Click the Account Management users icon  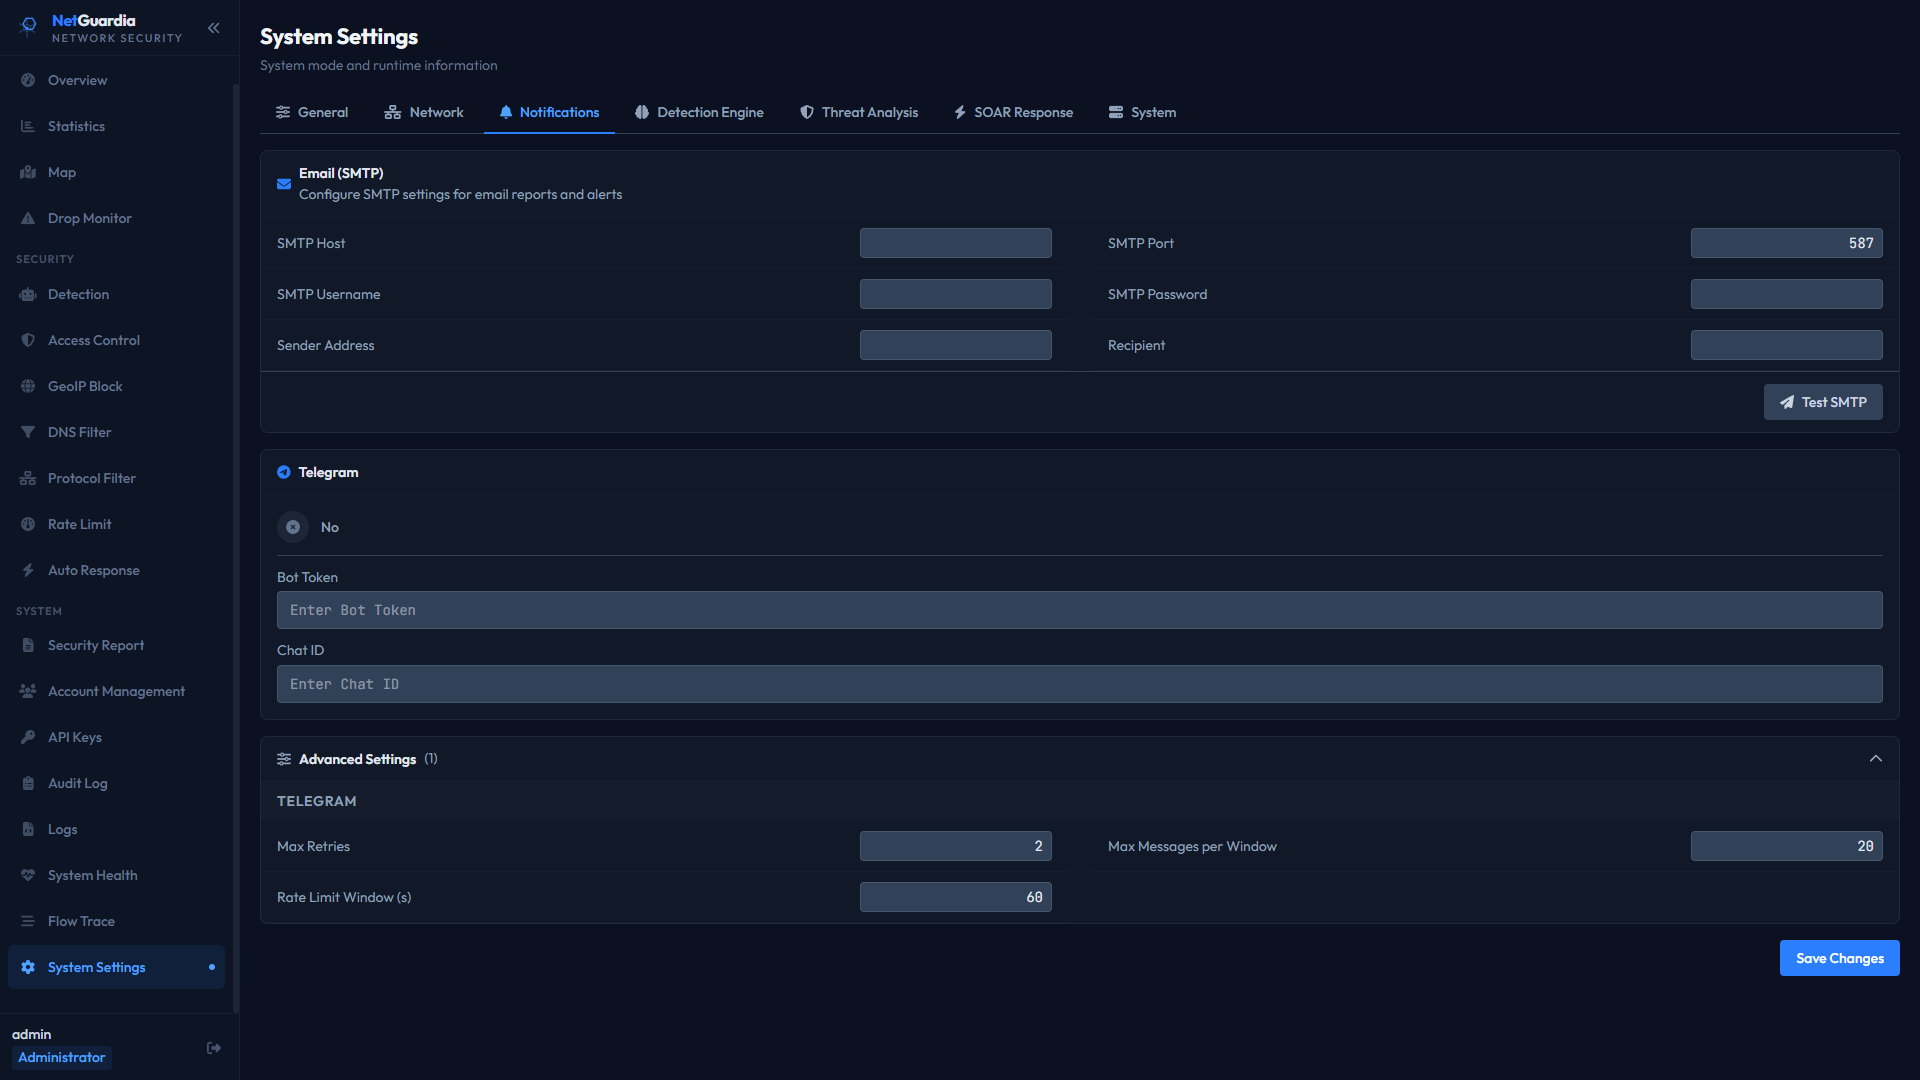coord(28,691)
